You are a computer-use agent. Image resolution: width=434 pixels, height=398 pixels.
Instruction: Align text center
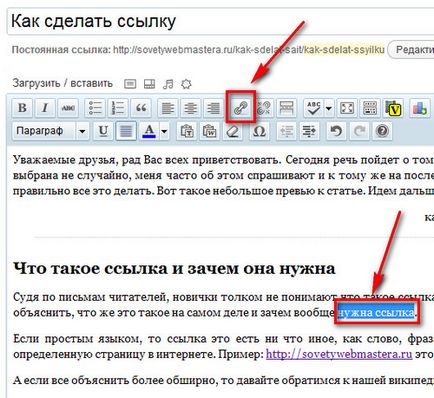coord(190,108)
